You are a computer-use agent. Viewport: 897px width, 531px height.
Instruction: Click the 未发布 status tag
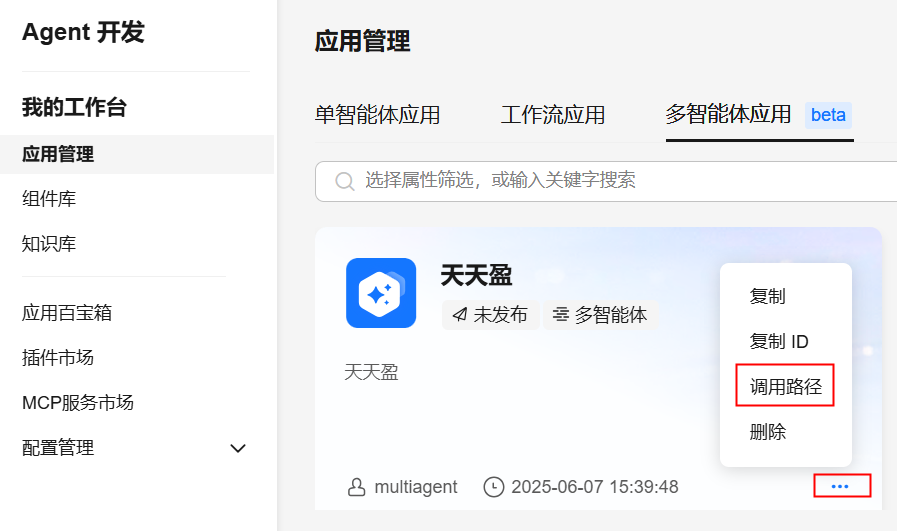click(x=491, y=315)
